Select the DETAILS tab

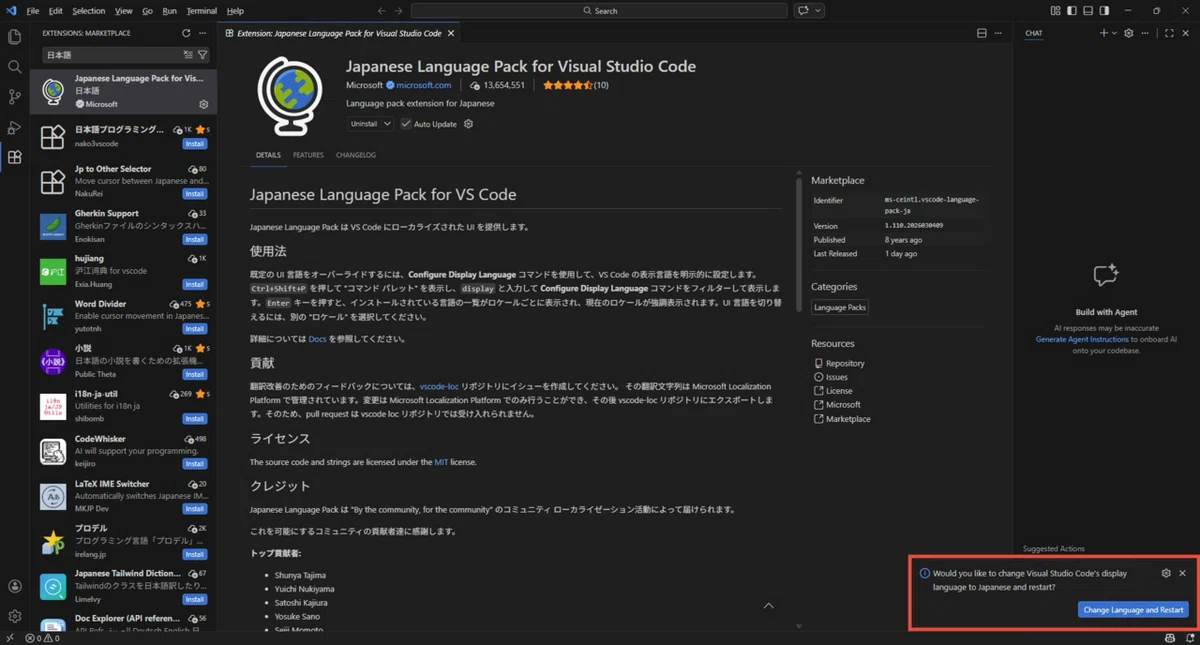pyautogui.click(x=268, y=155)
